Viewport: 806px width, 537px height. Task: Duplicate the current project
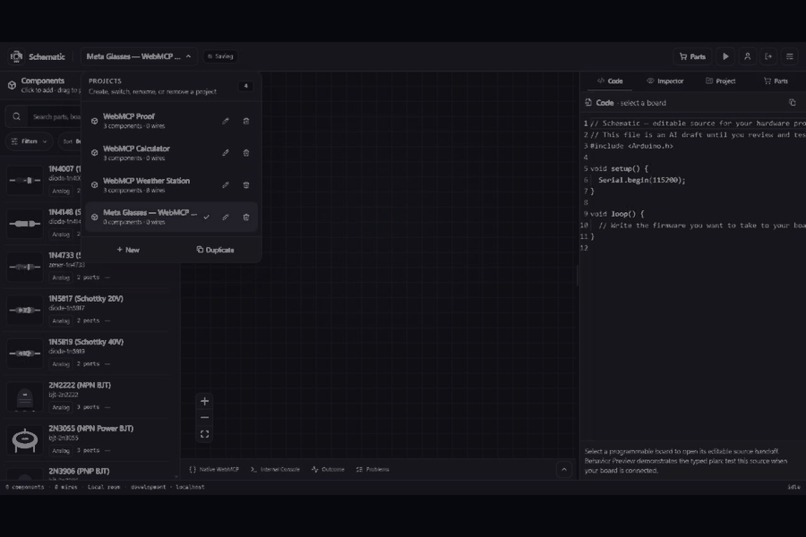(215, 250)
